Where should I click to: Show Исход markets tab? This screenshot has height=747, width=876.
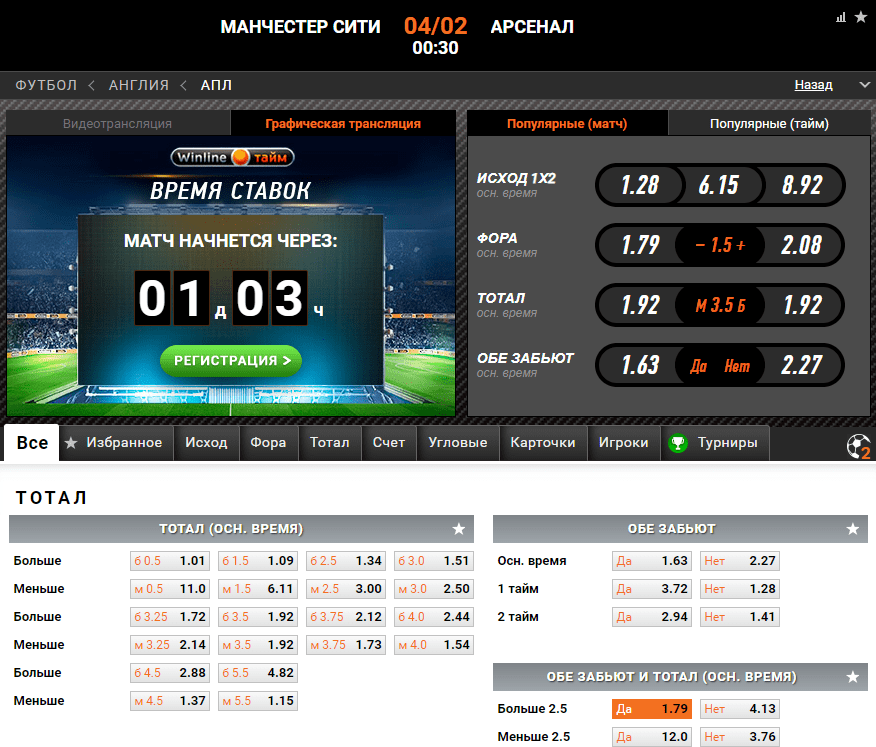click(206, 443)
